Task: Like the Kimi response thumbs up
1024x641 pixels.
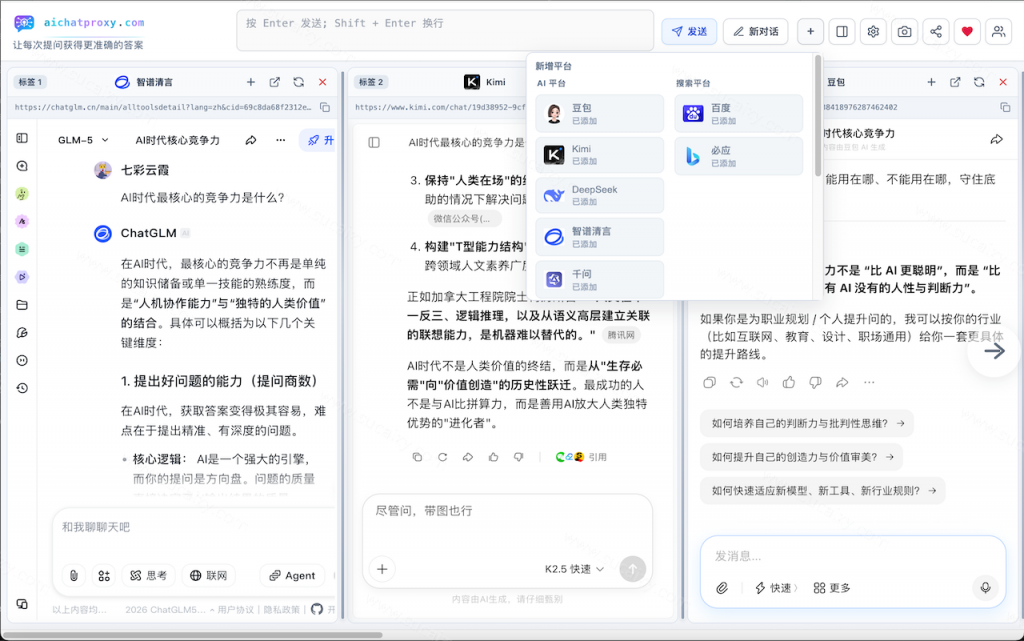Action: [494, 457]
